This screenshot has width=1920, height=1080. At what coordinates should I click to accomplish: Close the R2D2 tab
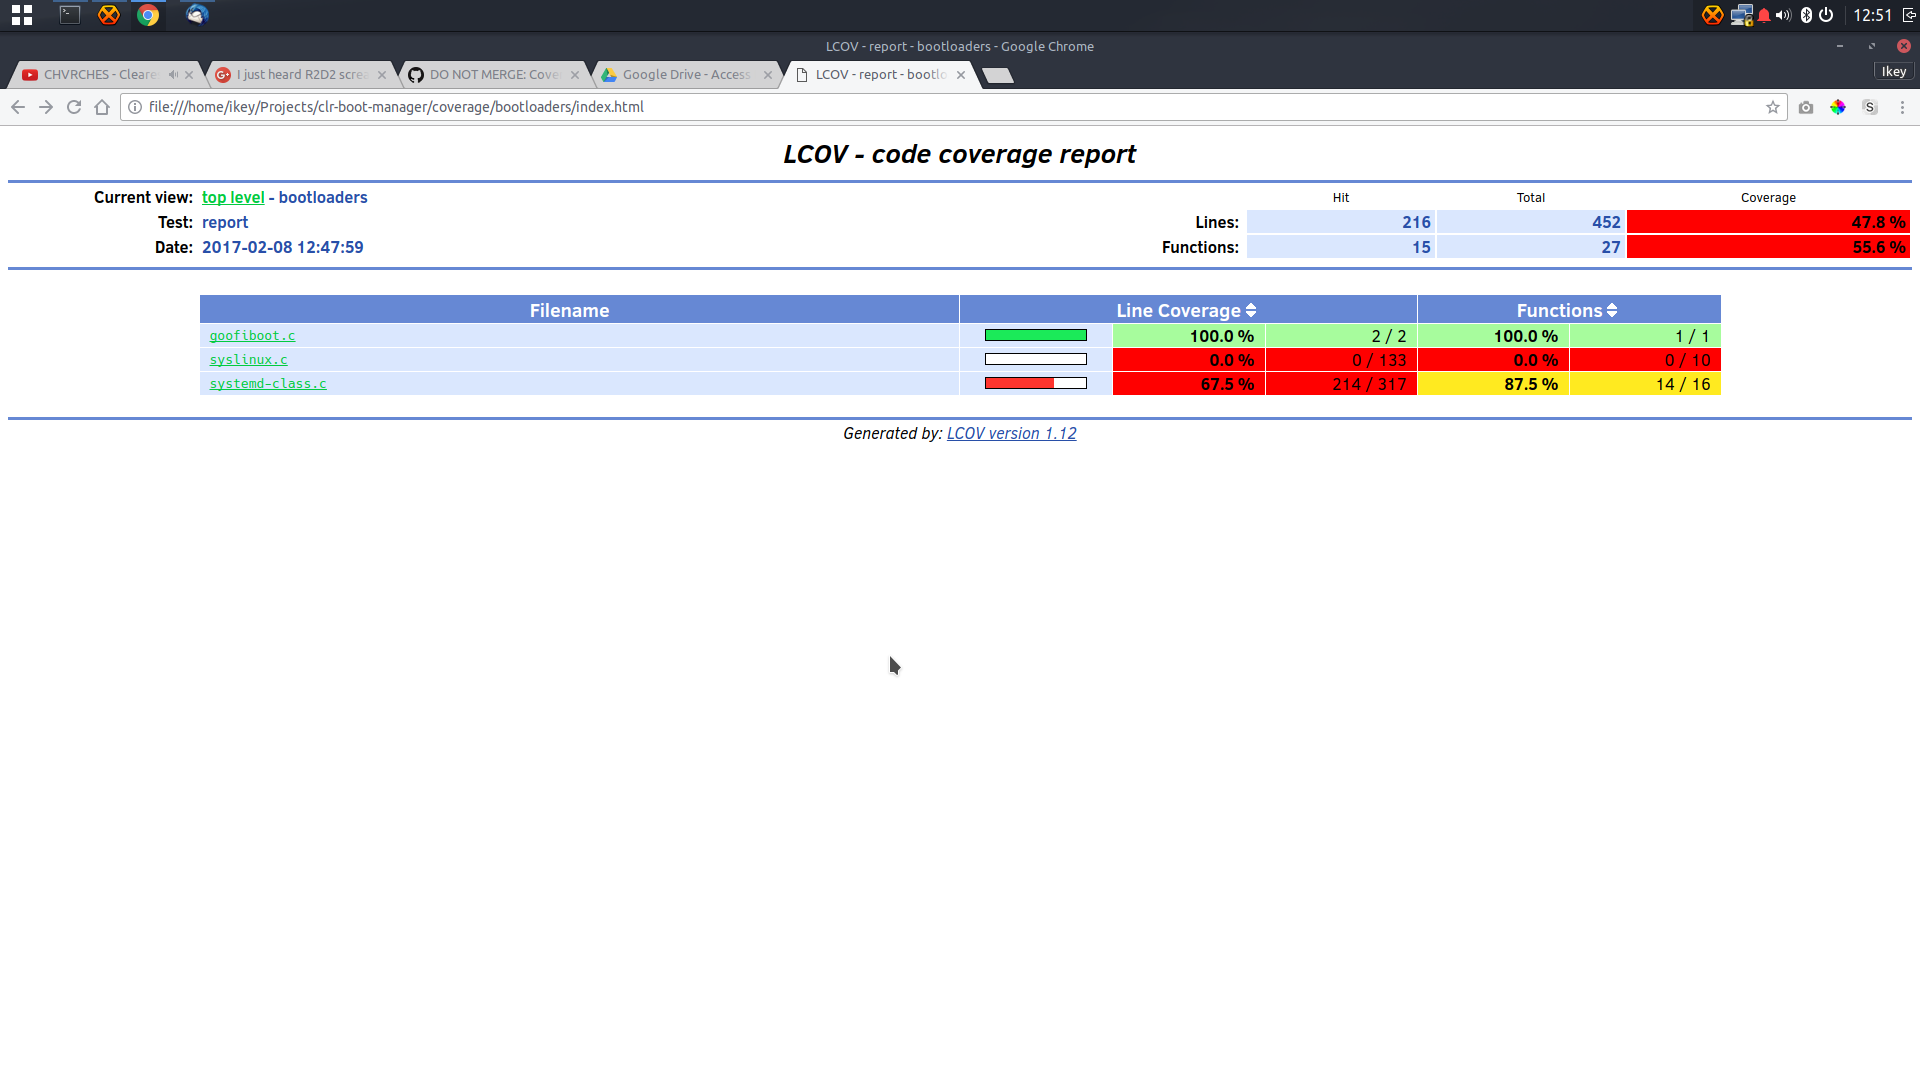tap(382, 75)
